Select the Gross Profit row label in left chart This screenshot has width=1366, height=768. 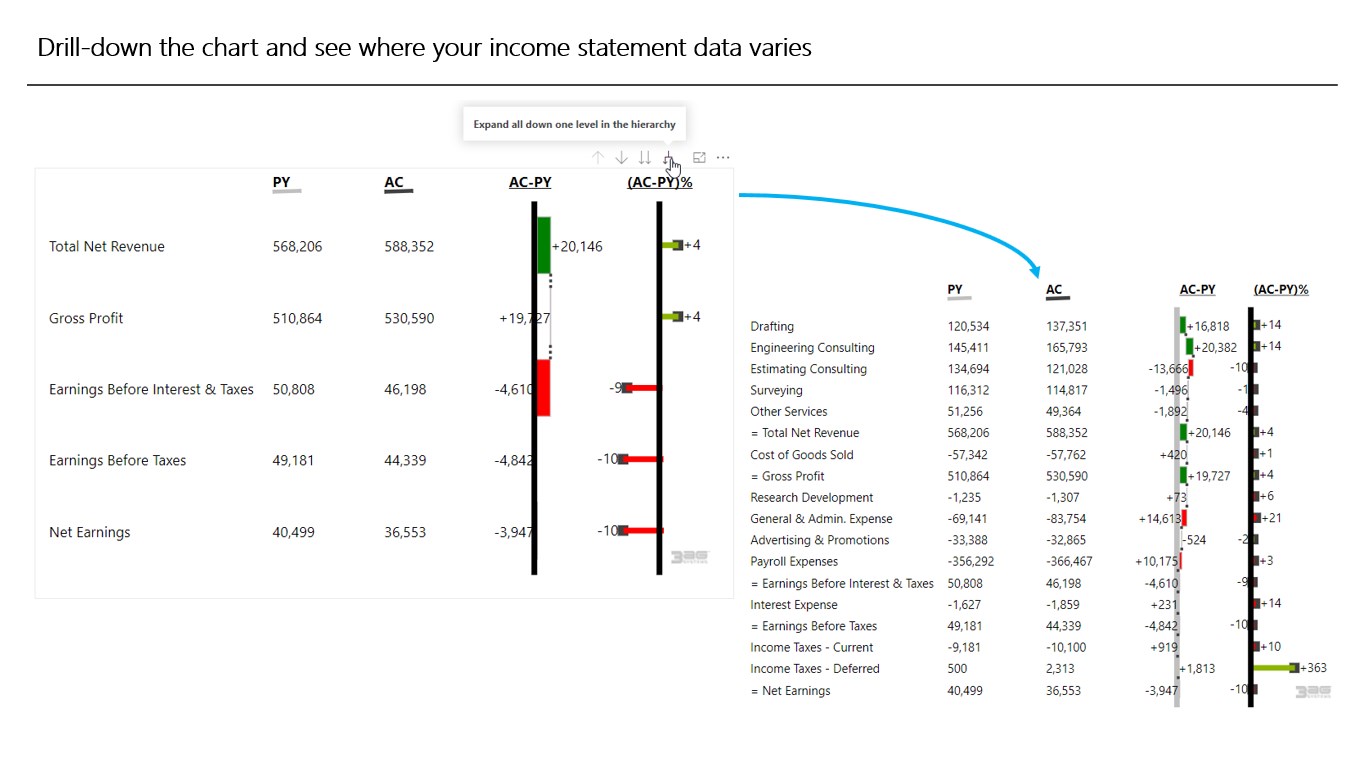coord(86,318)
